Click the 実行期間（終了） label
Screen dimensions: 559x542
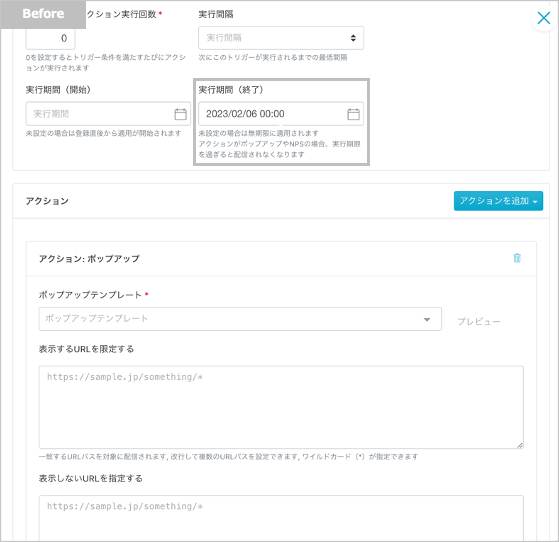tap(231, 90)
